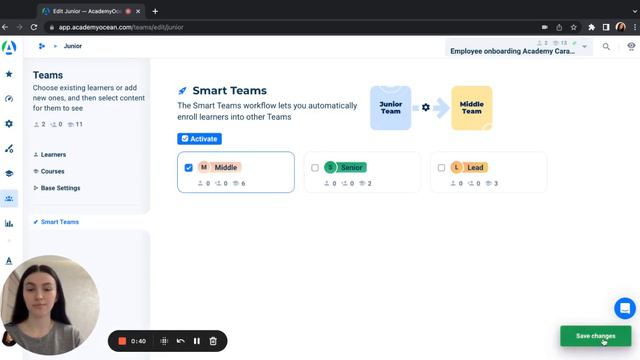This screenshot has width=640, height=360.
Task: Reload the browser page
Action: coord(34,27)
